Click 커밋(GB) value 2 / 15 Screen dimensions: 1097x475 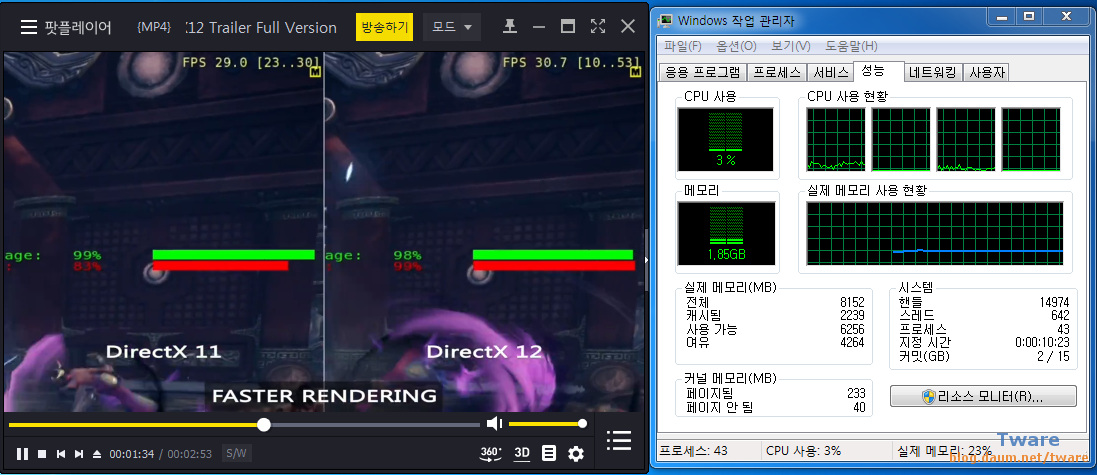(1054, 357)
